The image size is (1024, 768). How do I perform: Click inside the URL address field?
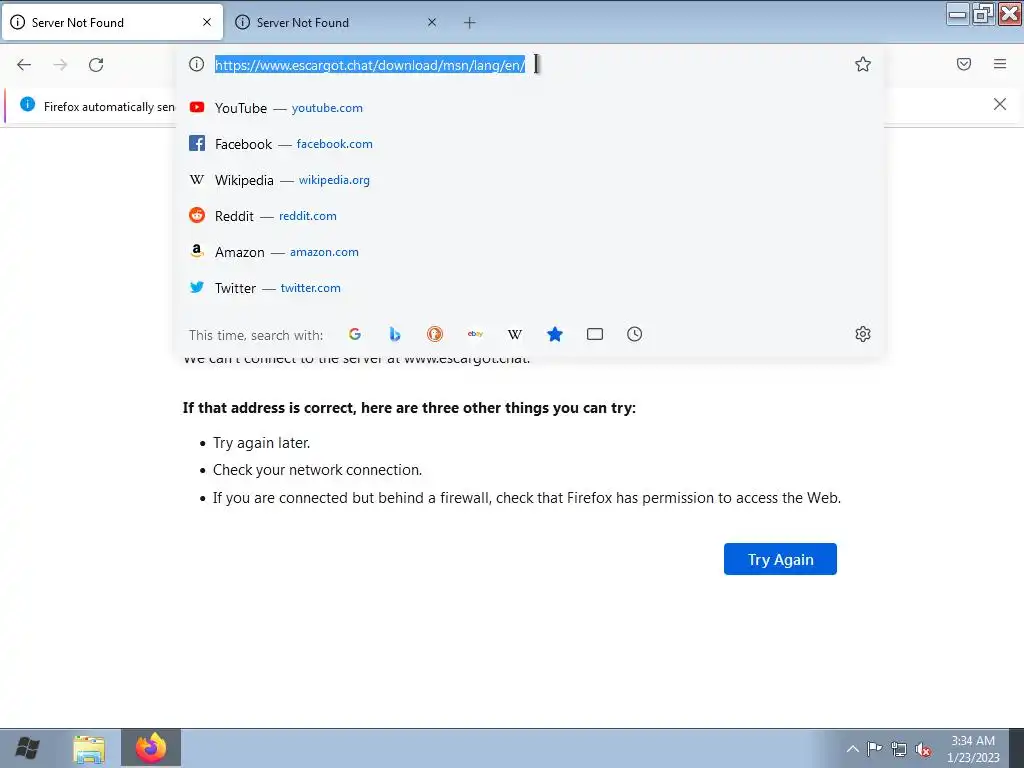click(x=529, y=64)
